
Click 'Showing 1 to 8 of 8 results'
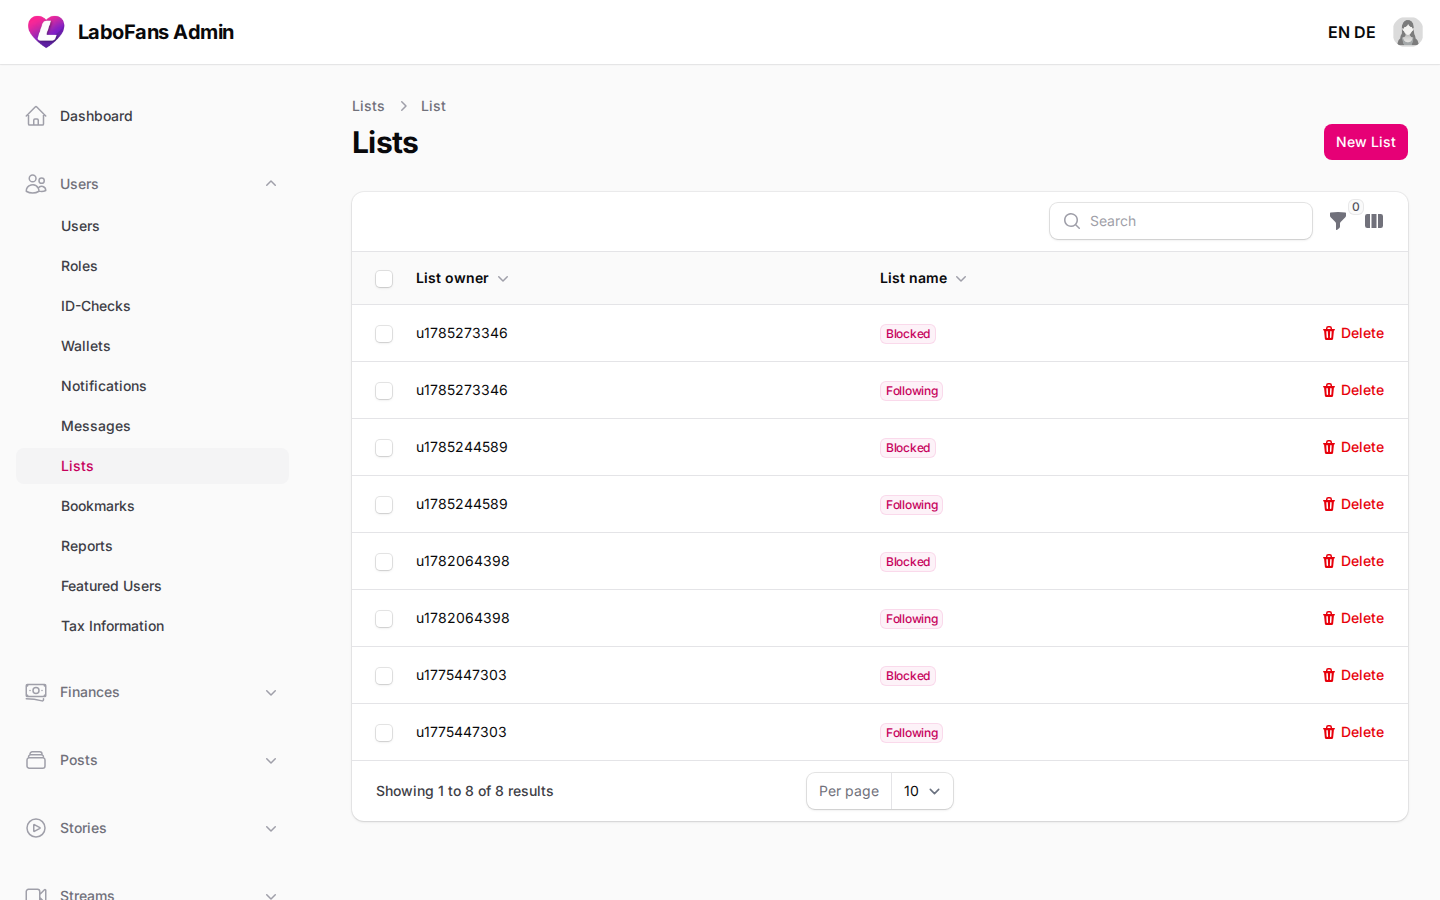click(x=465, y=791)
